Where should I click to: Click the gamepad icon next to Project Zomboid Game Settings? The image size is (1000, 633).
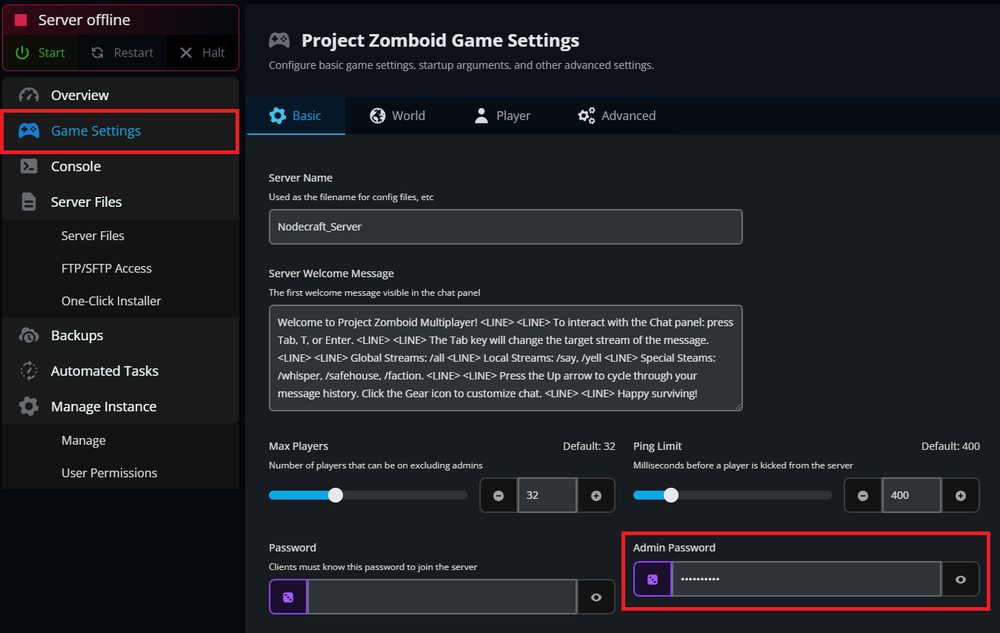(279, 40)
